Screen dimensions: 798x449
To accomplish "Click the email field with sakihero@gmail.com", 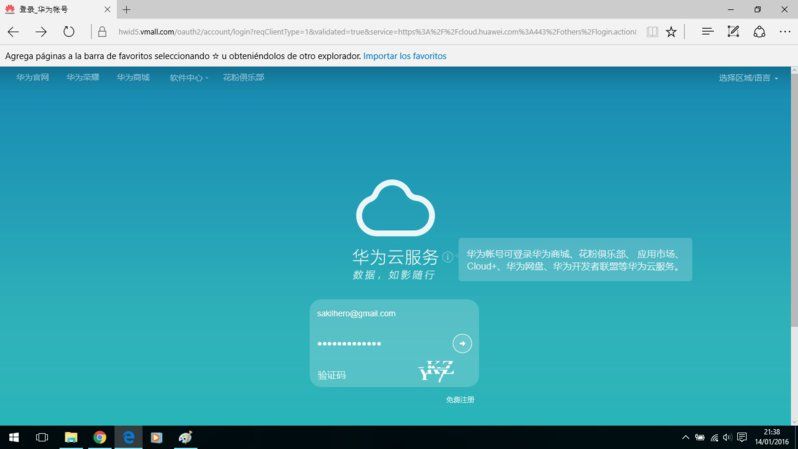I will click(x=394, y=314).
